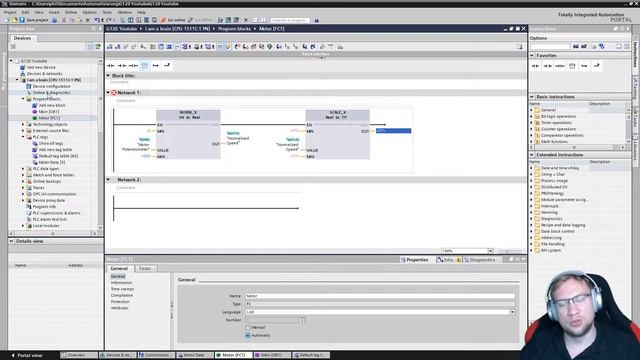
Task: Switch to Motor Data editor in taskbar
Action: [x=195, y=356]
